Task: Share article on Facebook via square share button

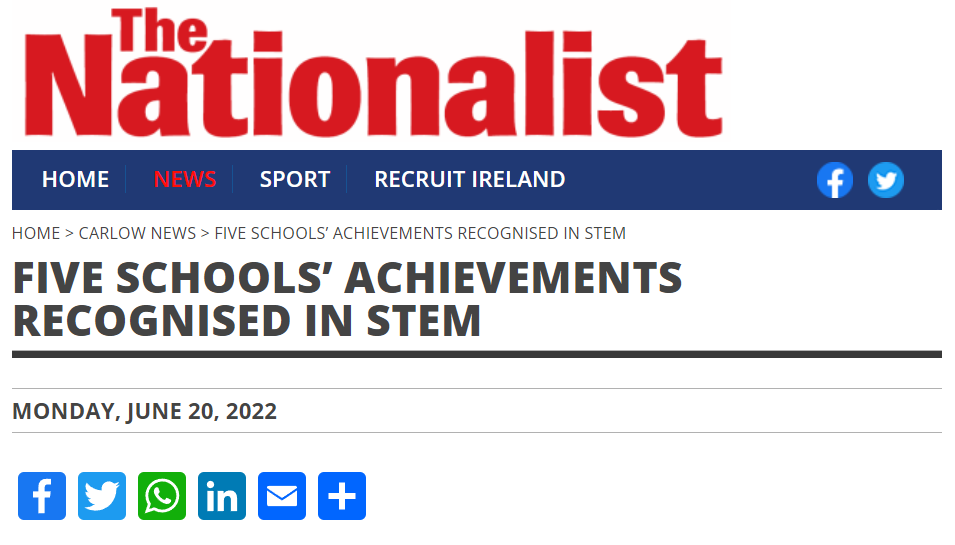Action: [x=42, y=496]
